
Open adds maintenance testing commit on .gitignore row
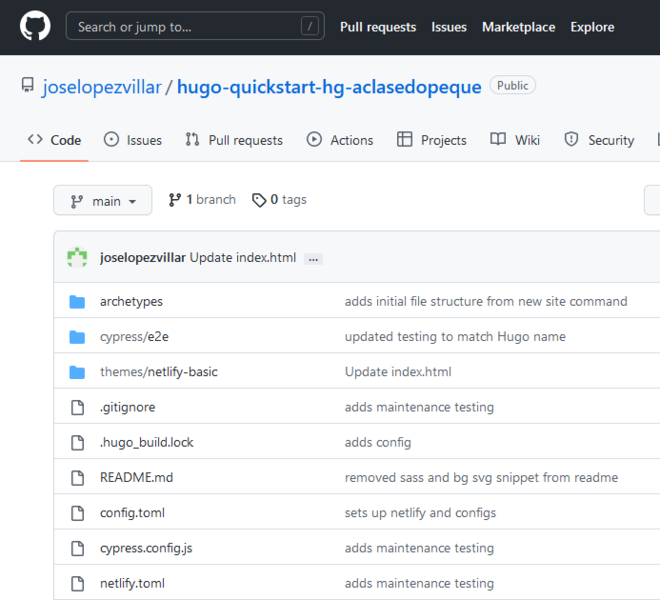(x=419, y=407)
